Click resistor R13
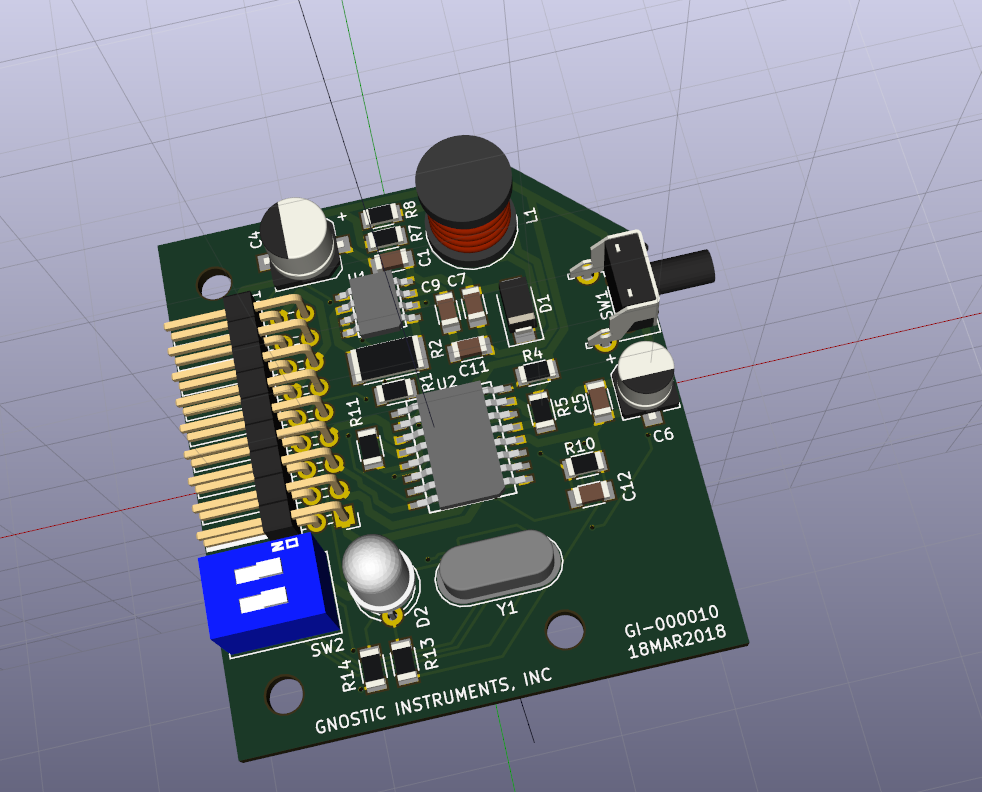Viewport: 982px width, 792px height. 404,660
